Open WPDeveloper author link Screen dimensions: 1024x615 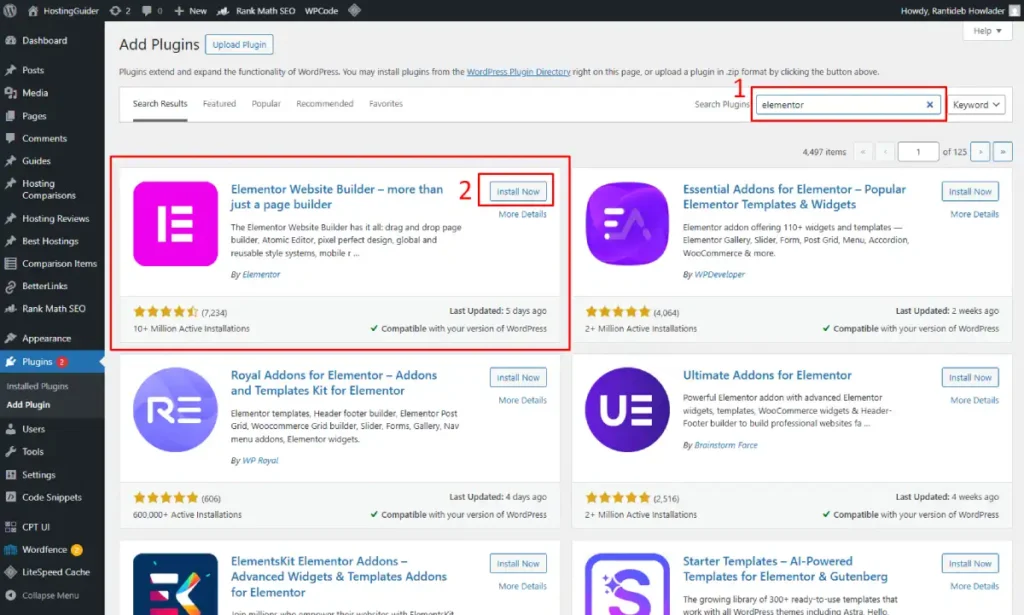click(x=719, y=274)
